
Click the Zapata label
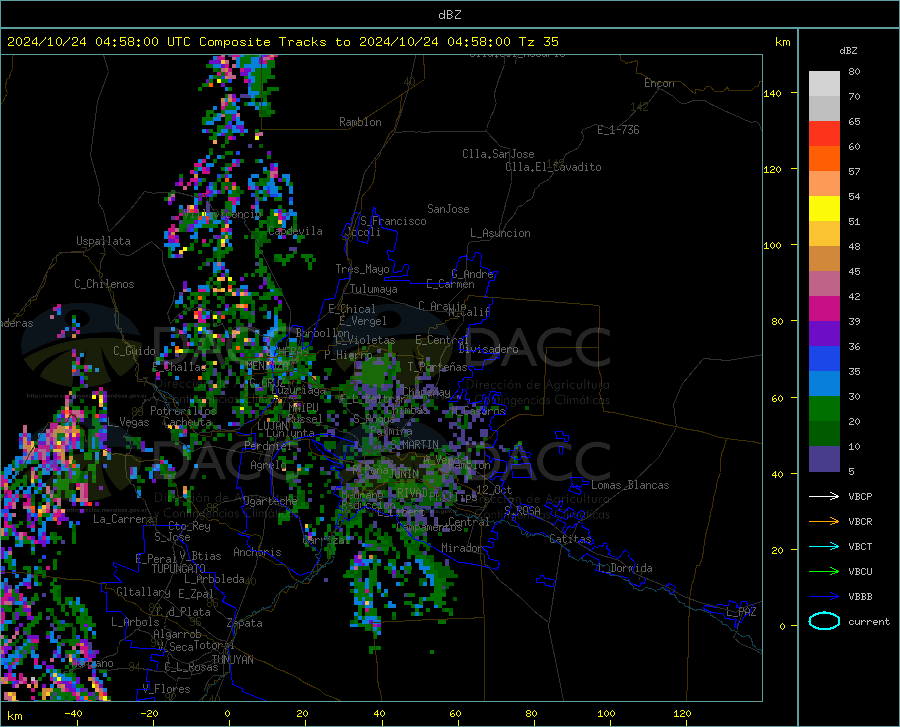245,623
